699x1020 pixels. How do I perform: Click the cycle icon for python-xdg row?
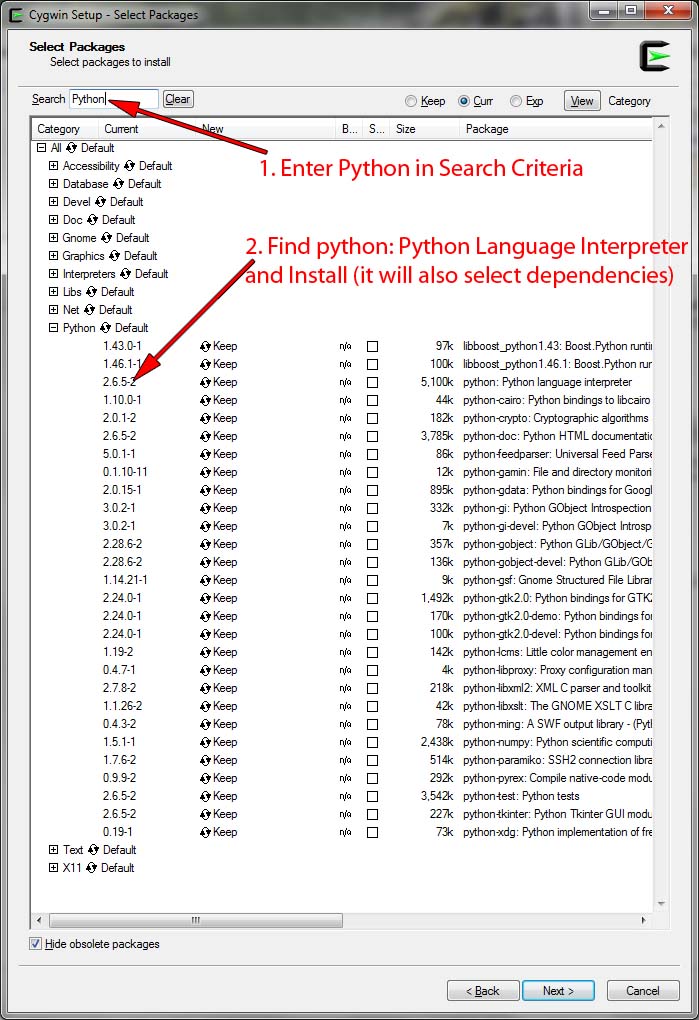pyautogui.click(x=205, y=833)
